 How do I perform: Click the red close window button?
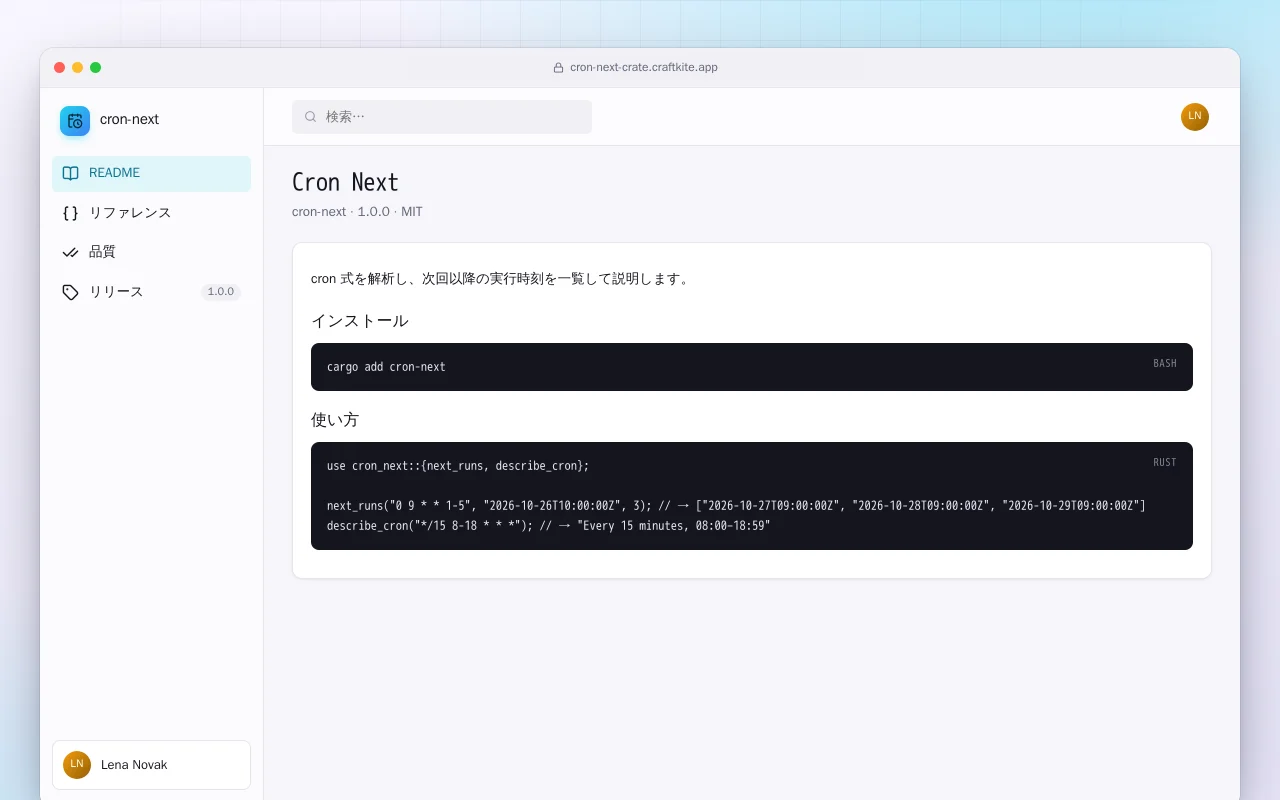pos(59,68)
